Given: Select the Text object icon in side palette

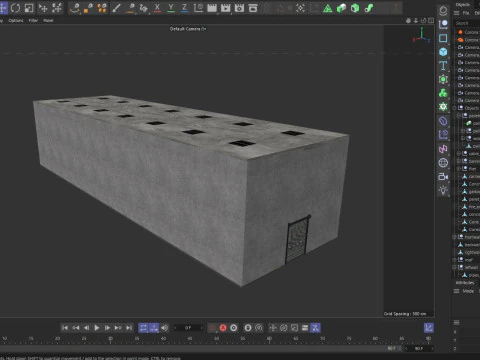Looking at the screenshot, I should (443, 65).
